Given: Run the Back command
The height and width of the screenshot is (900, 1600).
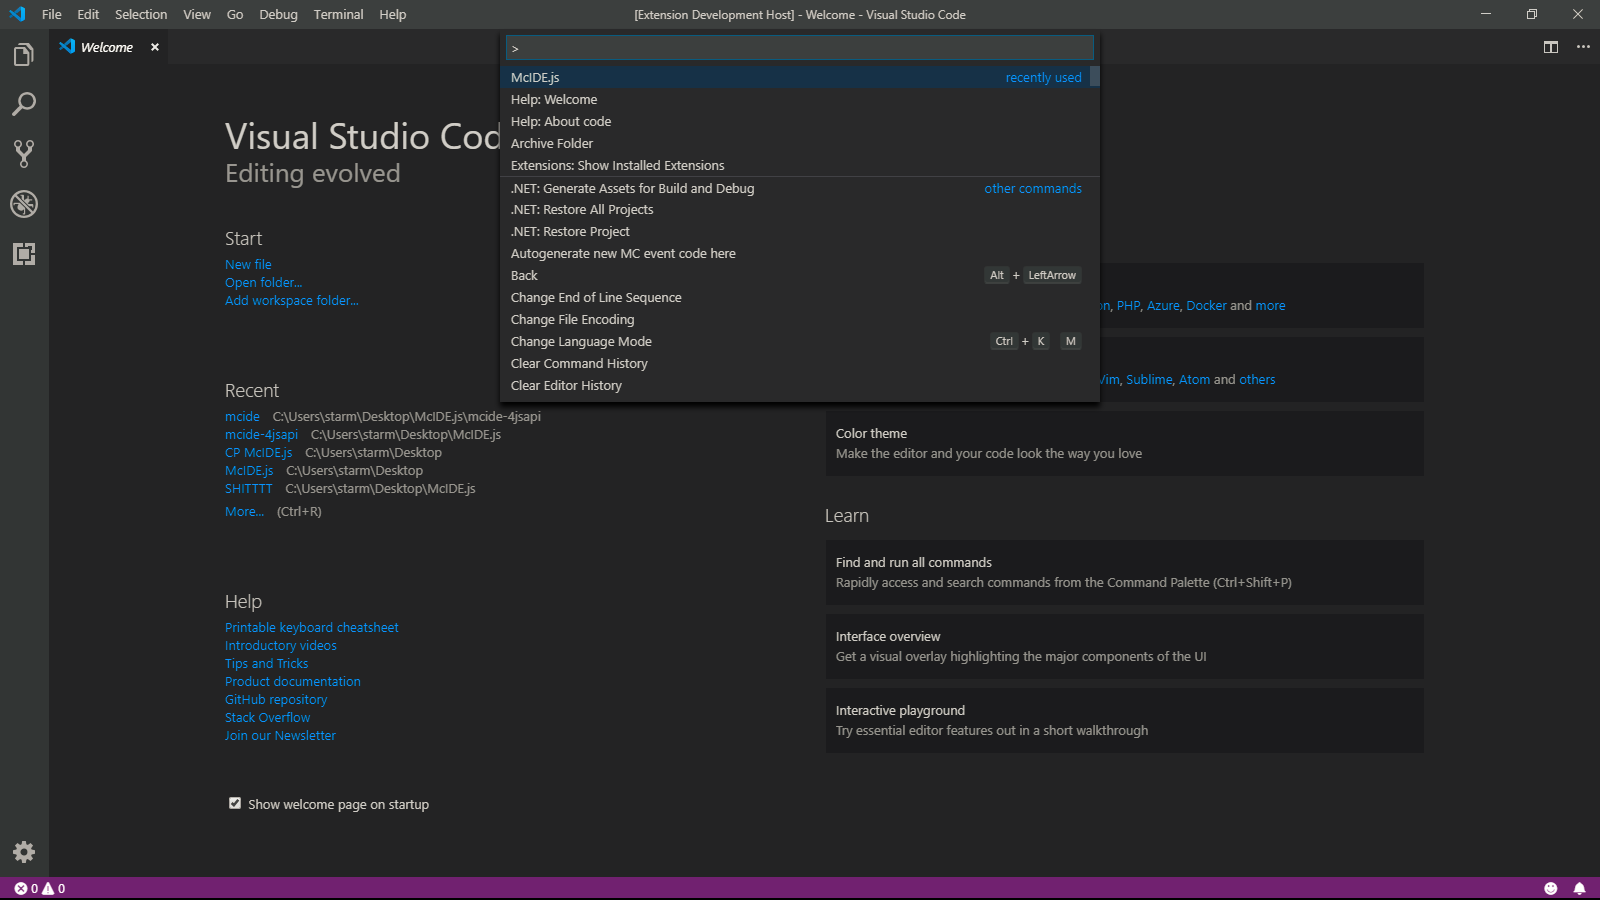Looking at the screenshot, I should point(796,275).
